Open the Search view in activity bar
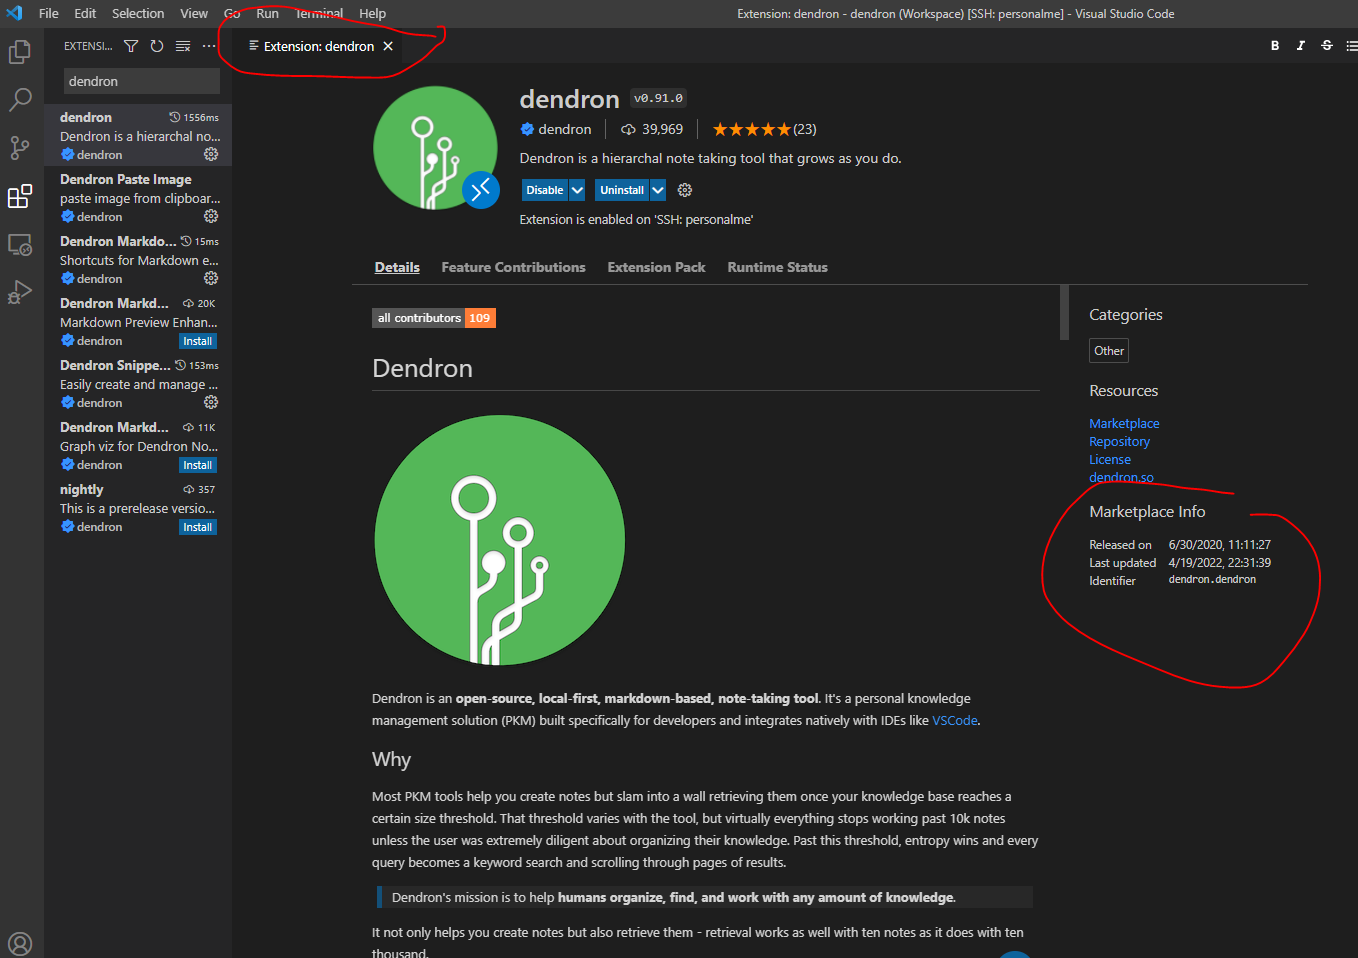Screen dimensions: 1358x958 click(20, 100)
